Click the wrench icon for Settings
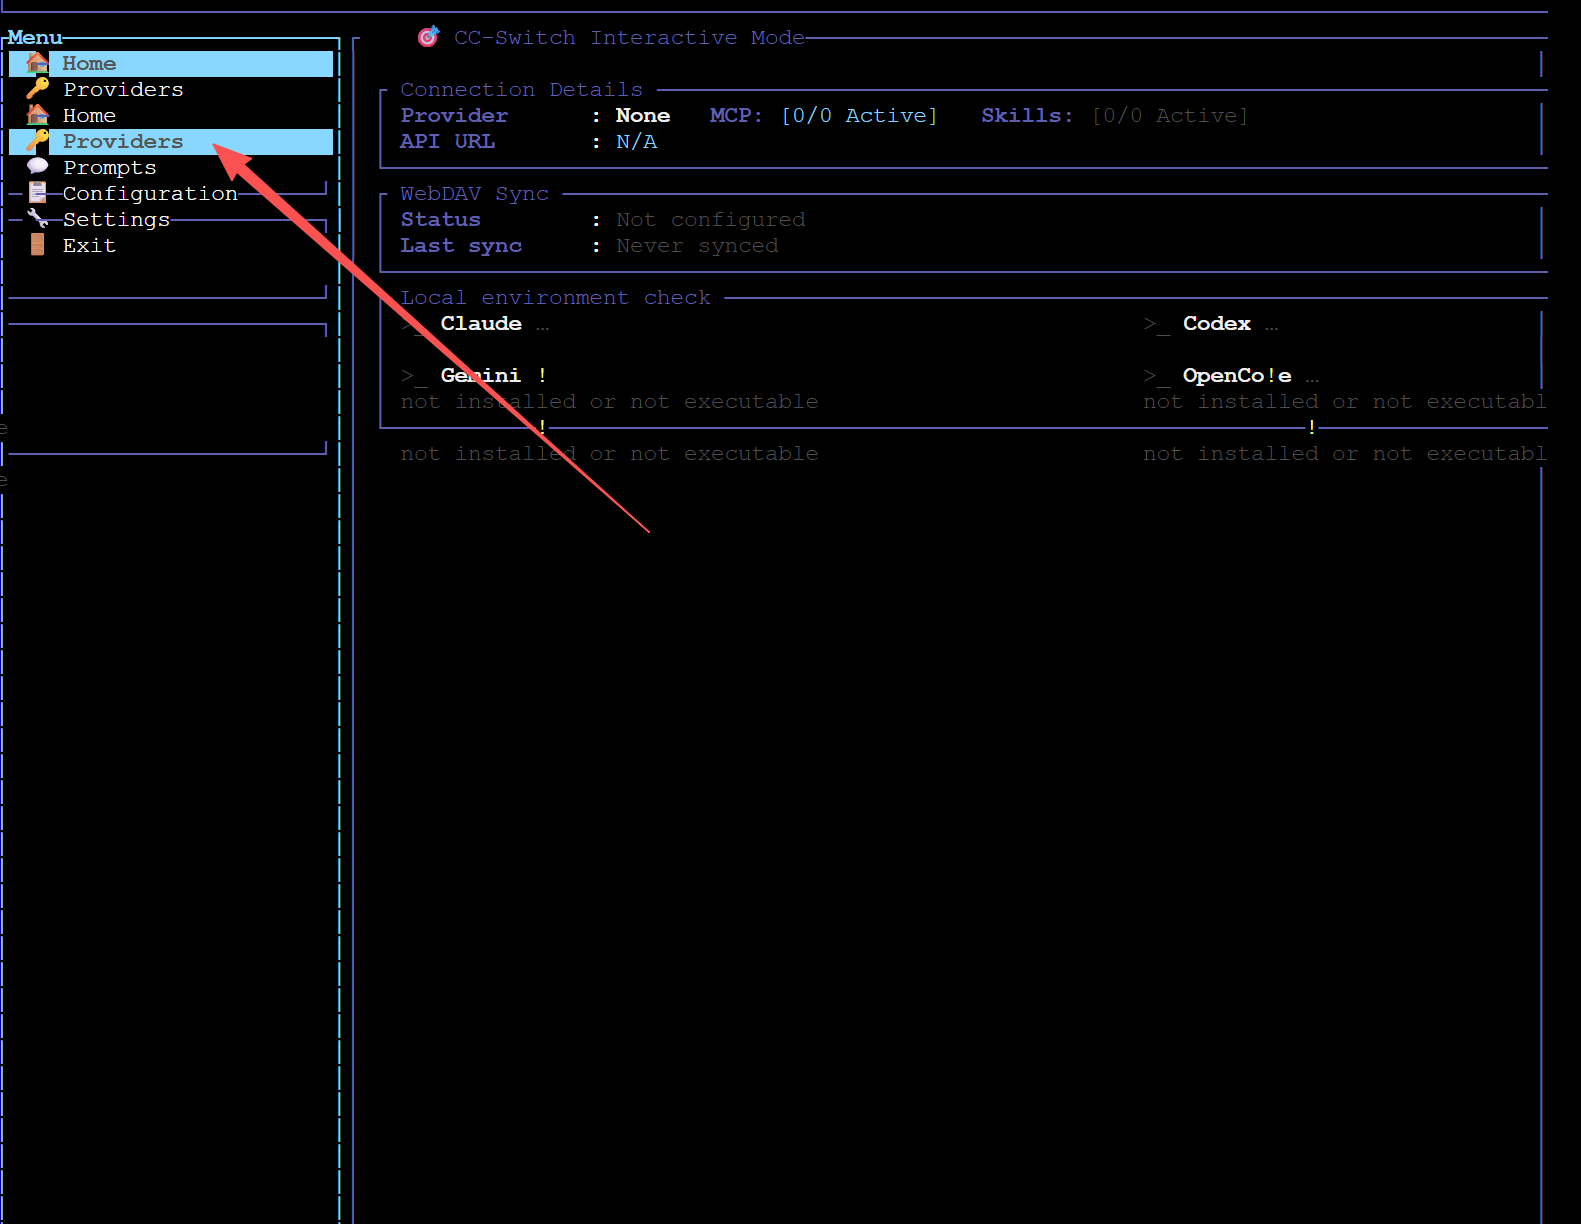Viewport: 1581px width, 1224px height. (x=38, y=218)
